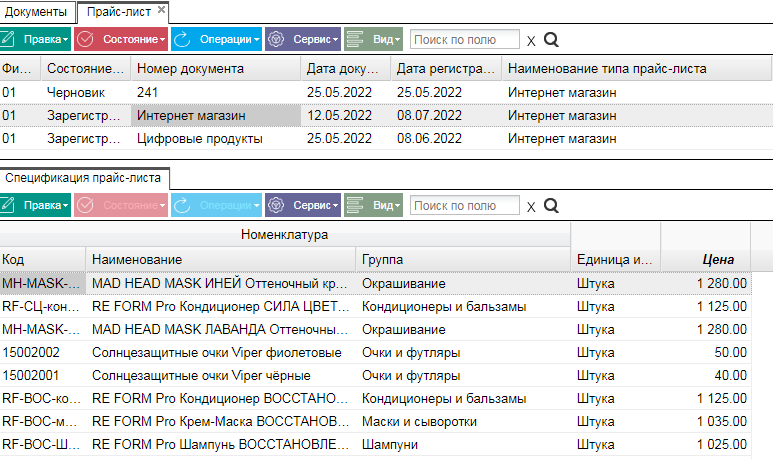The height and width of the screenshot is (459, 773).
Task: Click code 15002001 cell
Action: pyautogui.click(x=42, y=376)
